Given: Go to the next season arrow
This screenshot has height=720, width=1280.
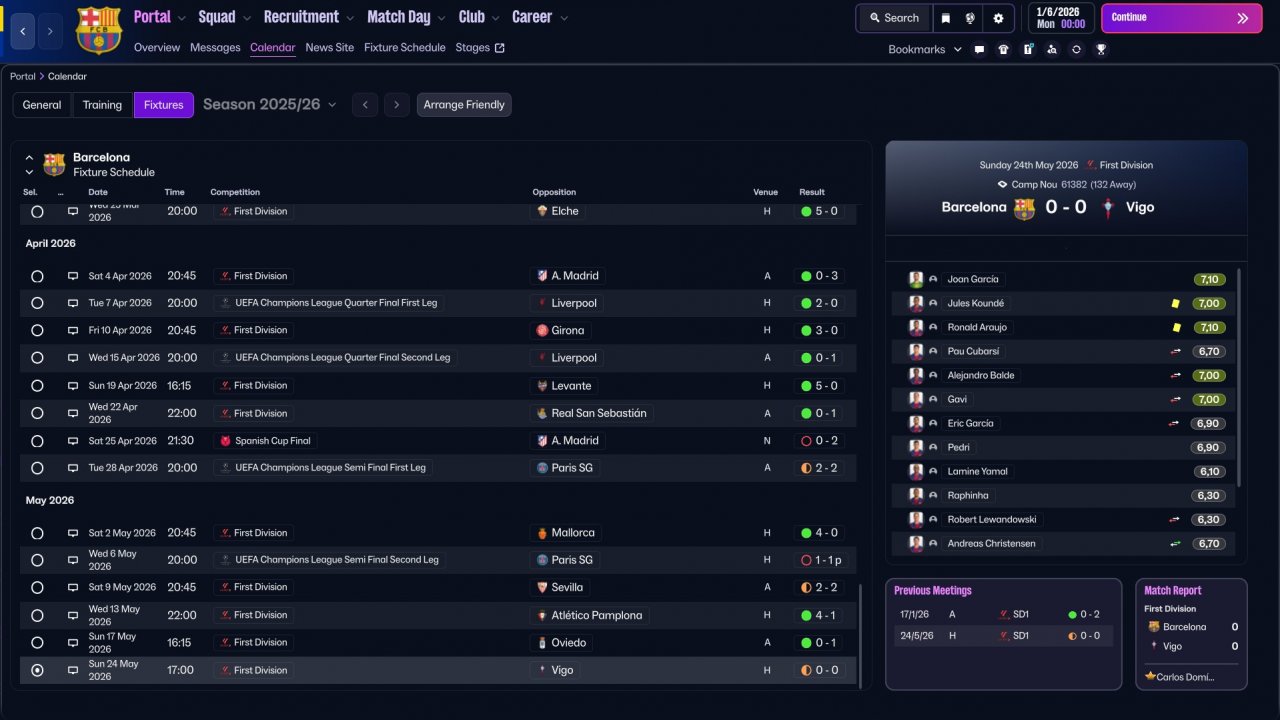Looking at the screenshot, I should [x=397, y=105].
